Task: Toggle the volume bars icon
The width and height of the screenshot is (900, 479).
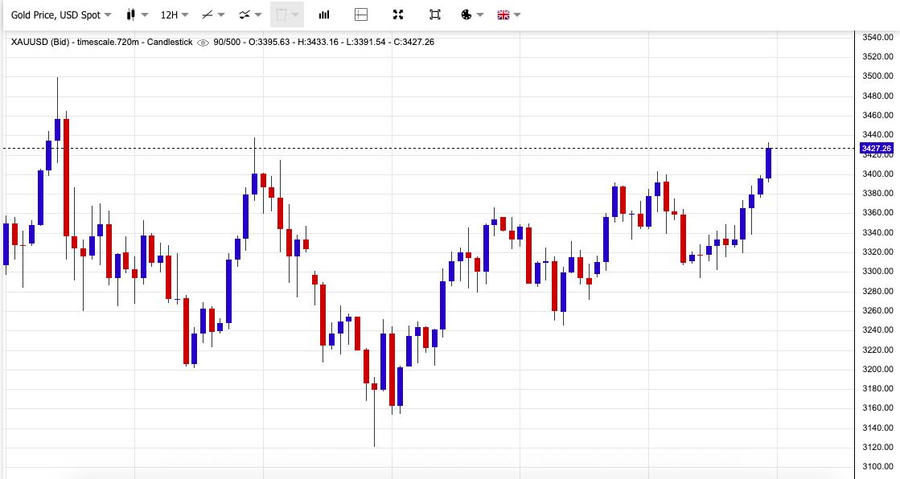Action: coord(324,15)
